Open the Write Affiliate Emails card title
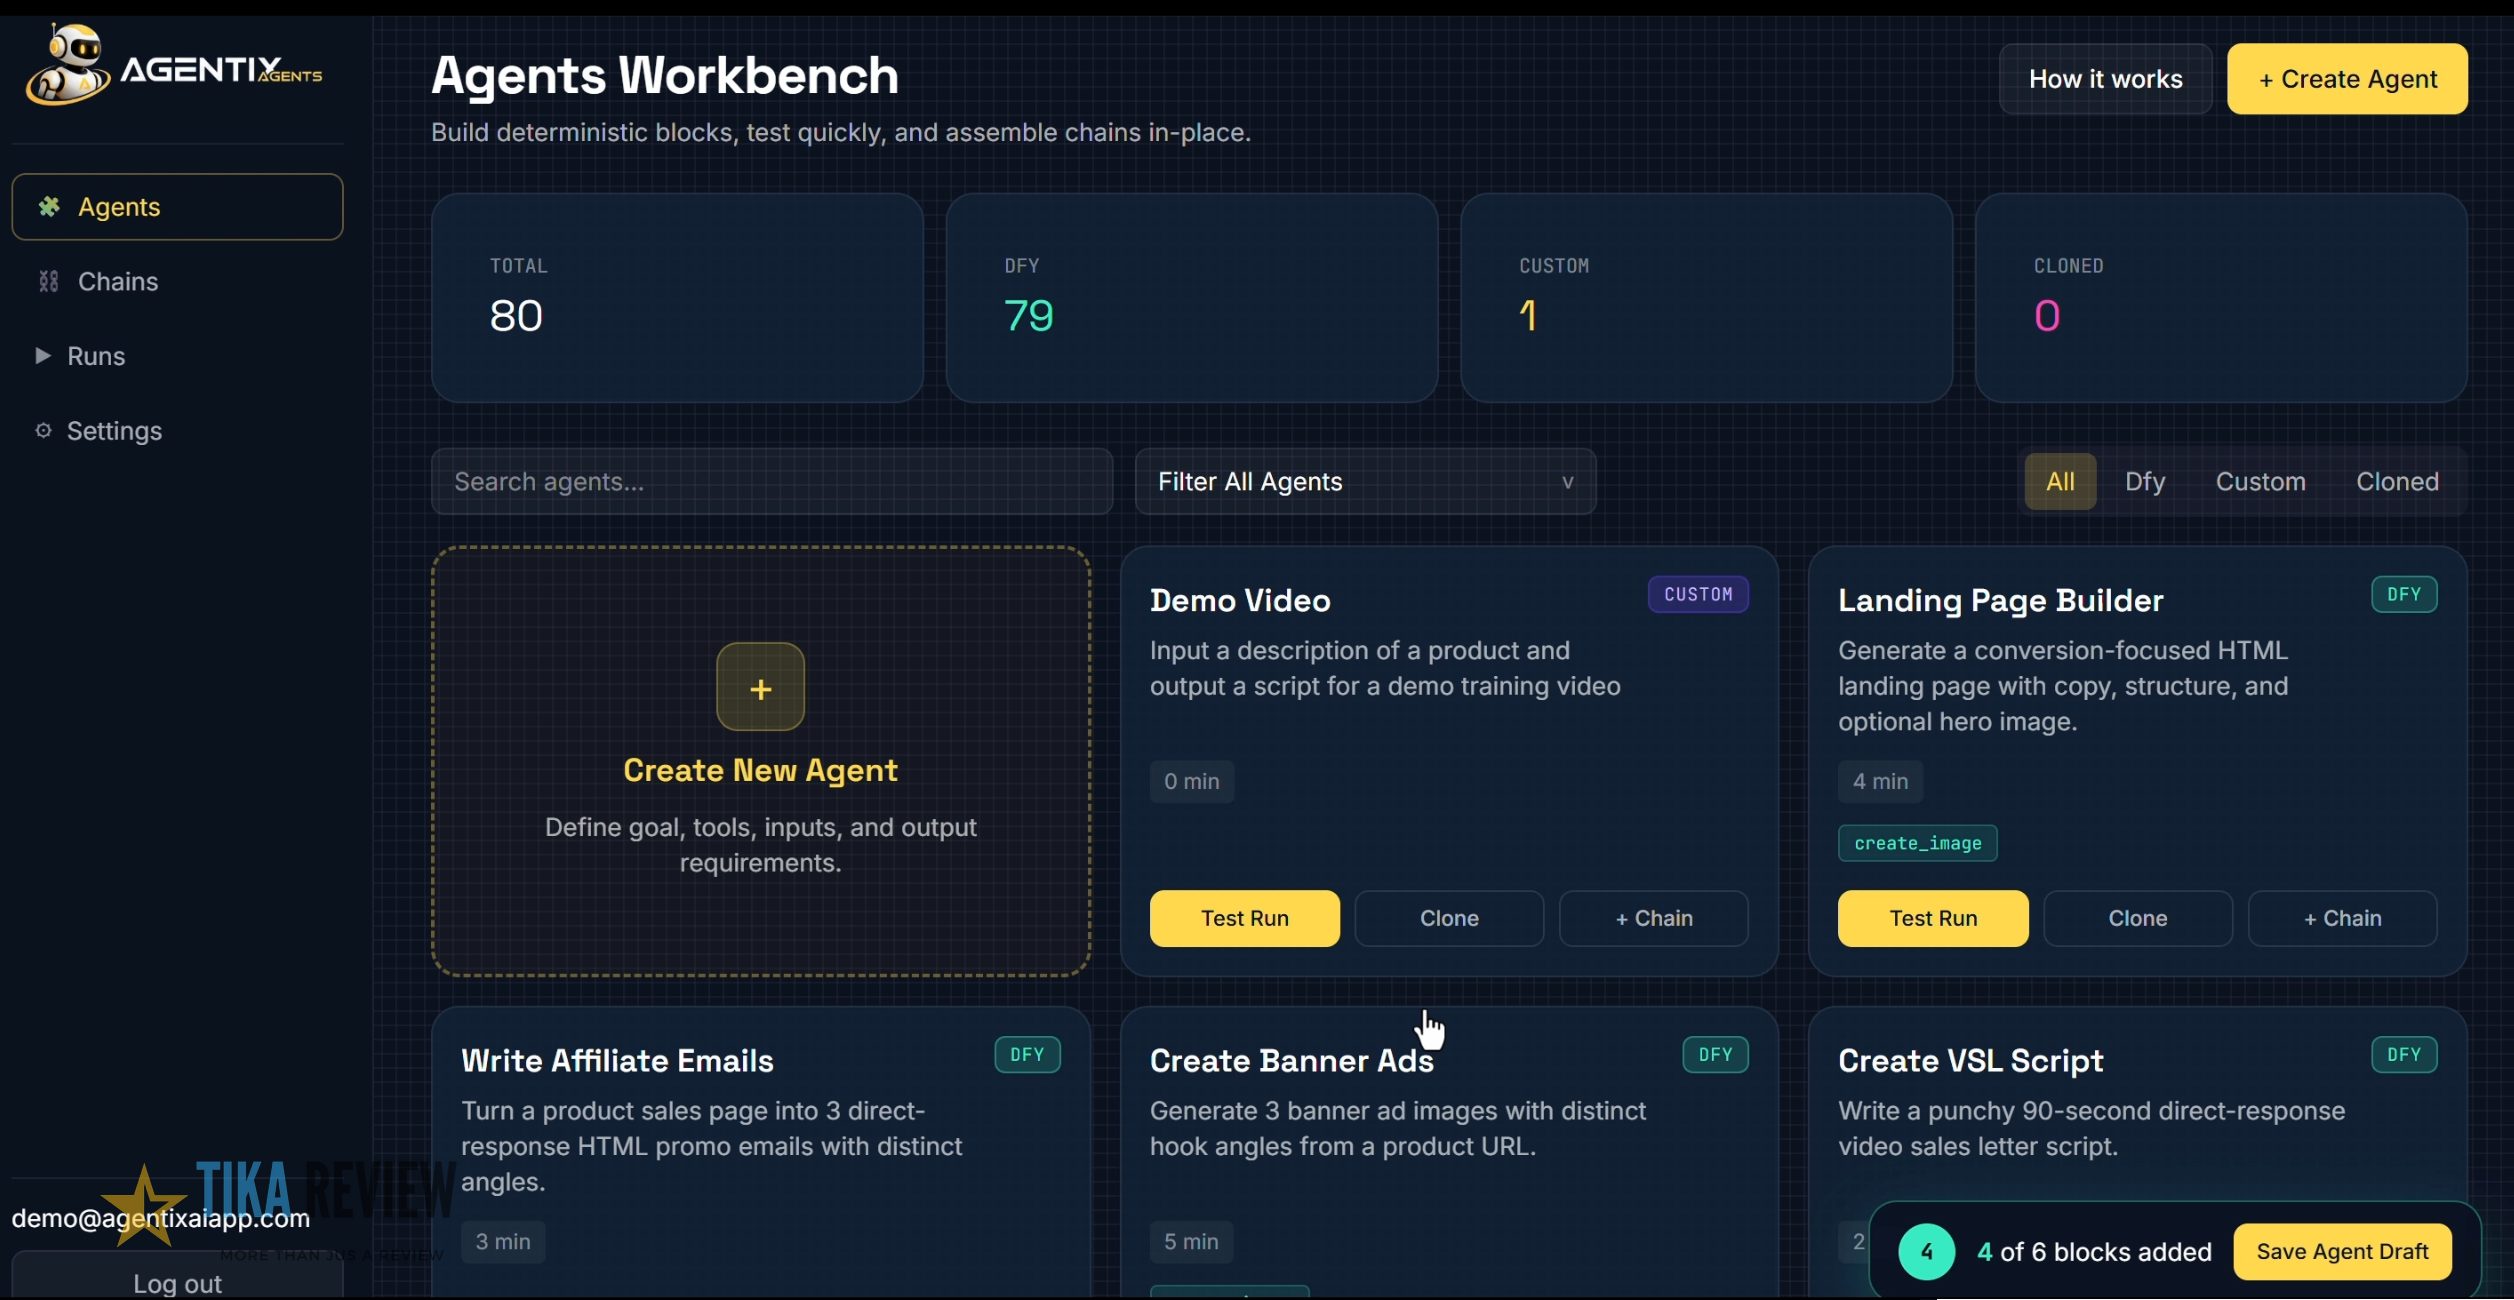The image size is (2514, 1300). (x=617, y=1060)
